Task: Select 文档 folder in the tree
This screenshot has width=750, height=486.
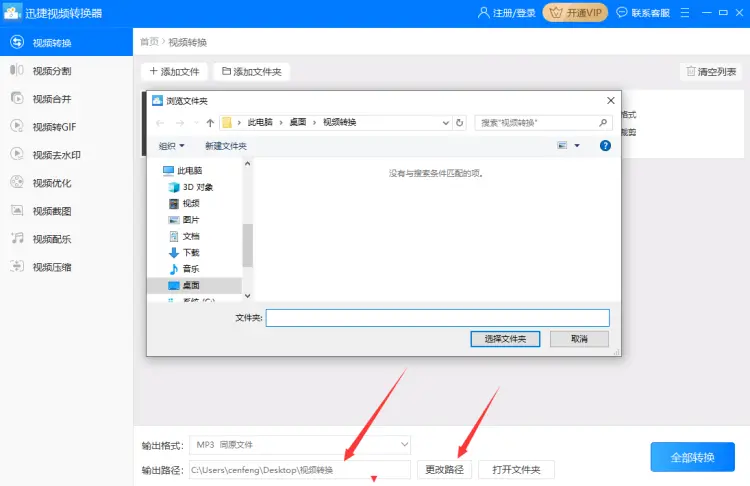Action: 191,236
